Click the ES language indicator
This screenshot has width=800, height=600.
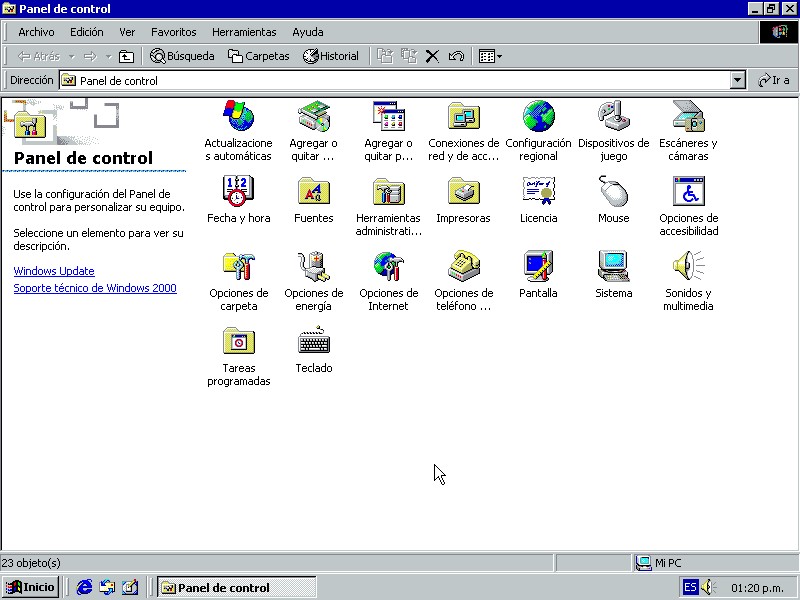pyautogui.click(x=690, y=587)
